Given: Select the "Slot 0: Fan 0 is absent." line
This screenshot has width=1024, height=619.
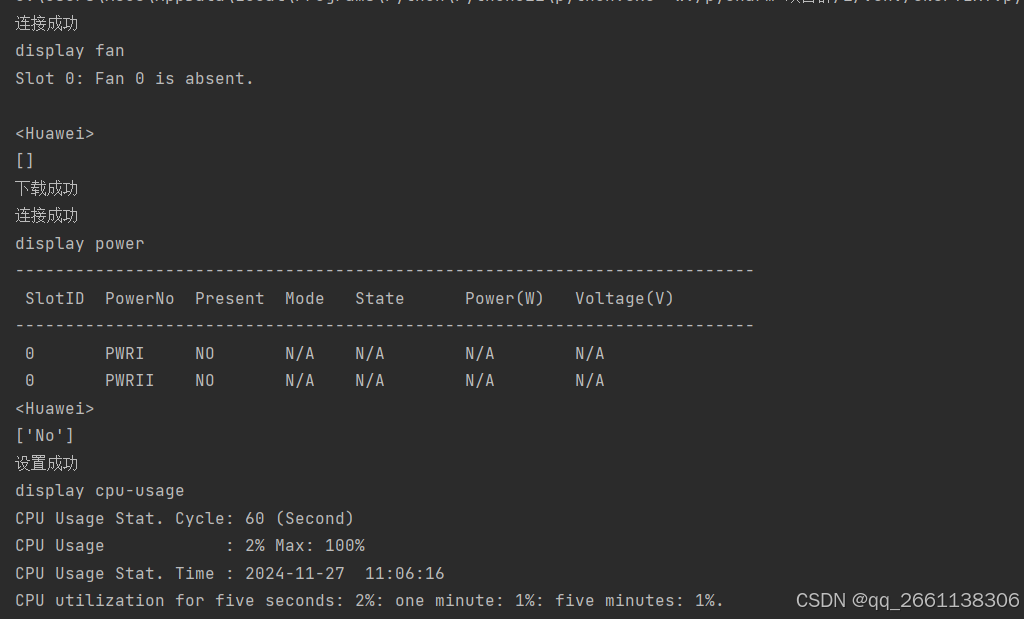Looking at the screenshot, I should coord(134,78).
